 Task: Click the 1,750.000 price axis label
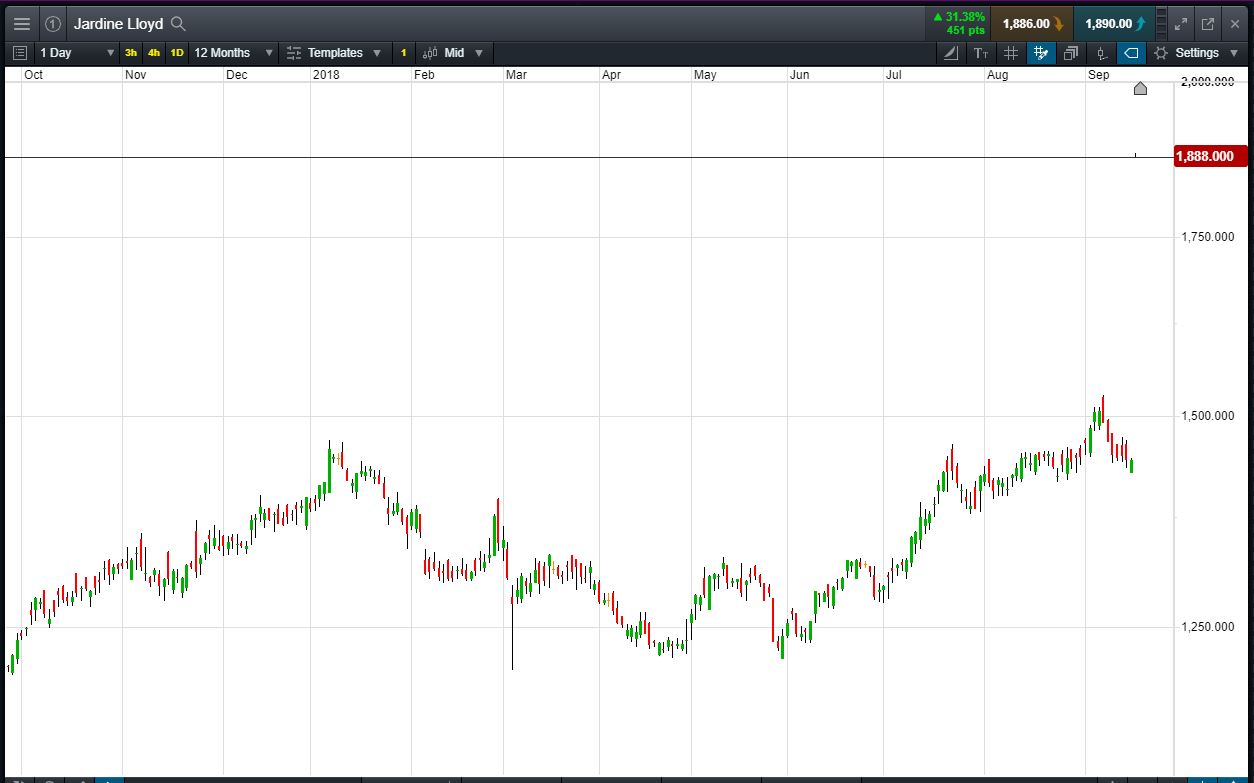tap(1206, 237)
